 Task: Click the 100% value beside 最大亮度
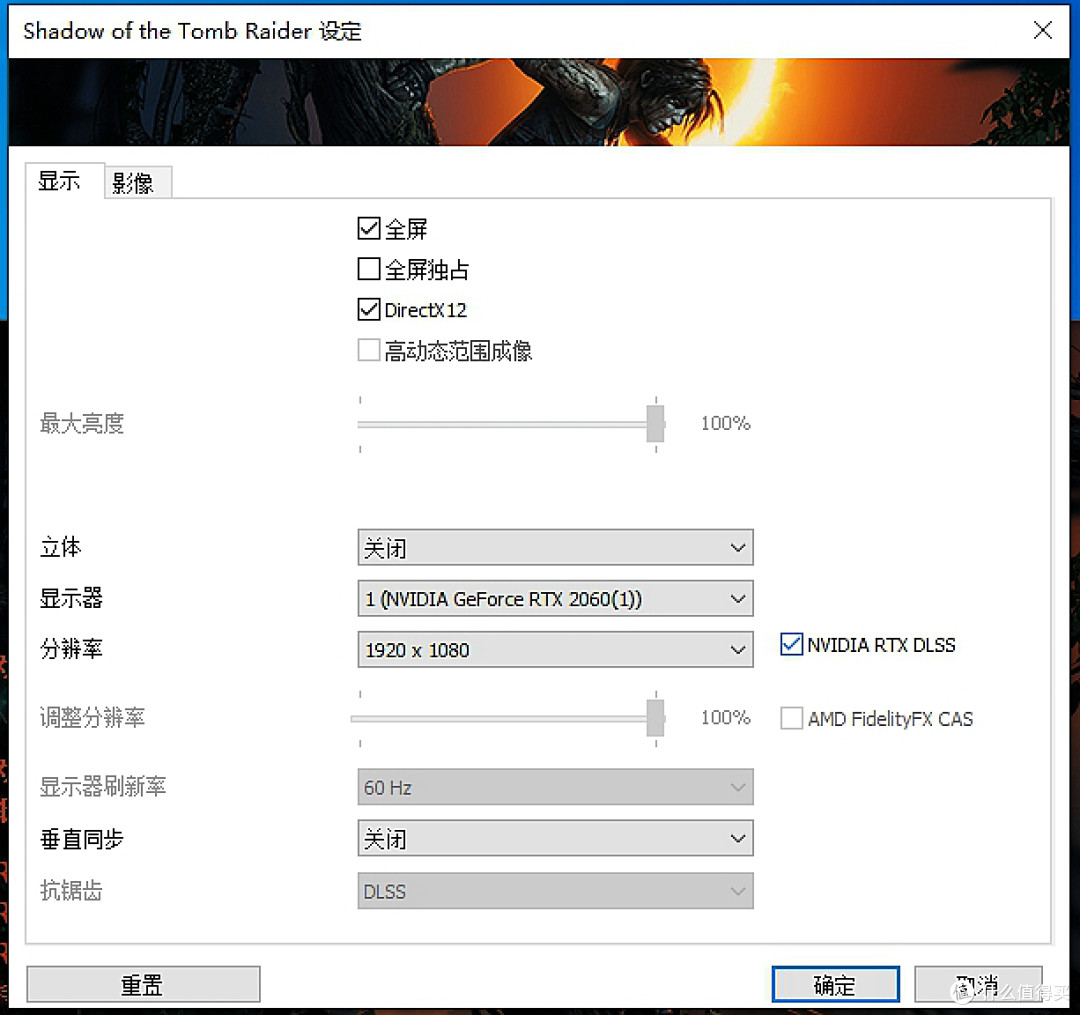coord(725,423)
